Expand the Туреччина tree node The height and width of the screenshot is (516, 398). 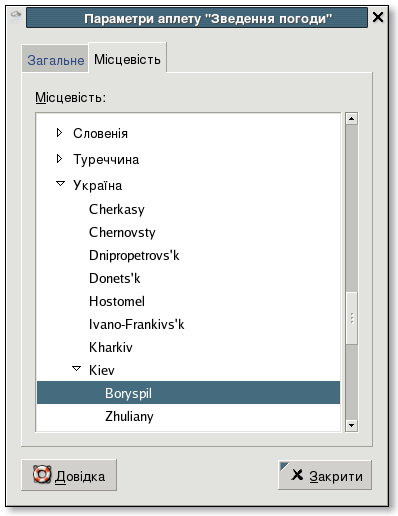(x=59, y=159)
